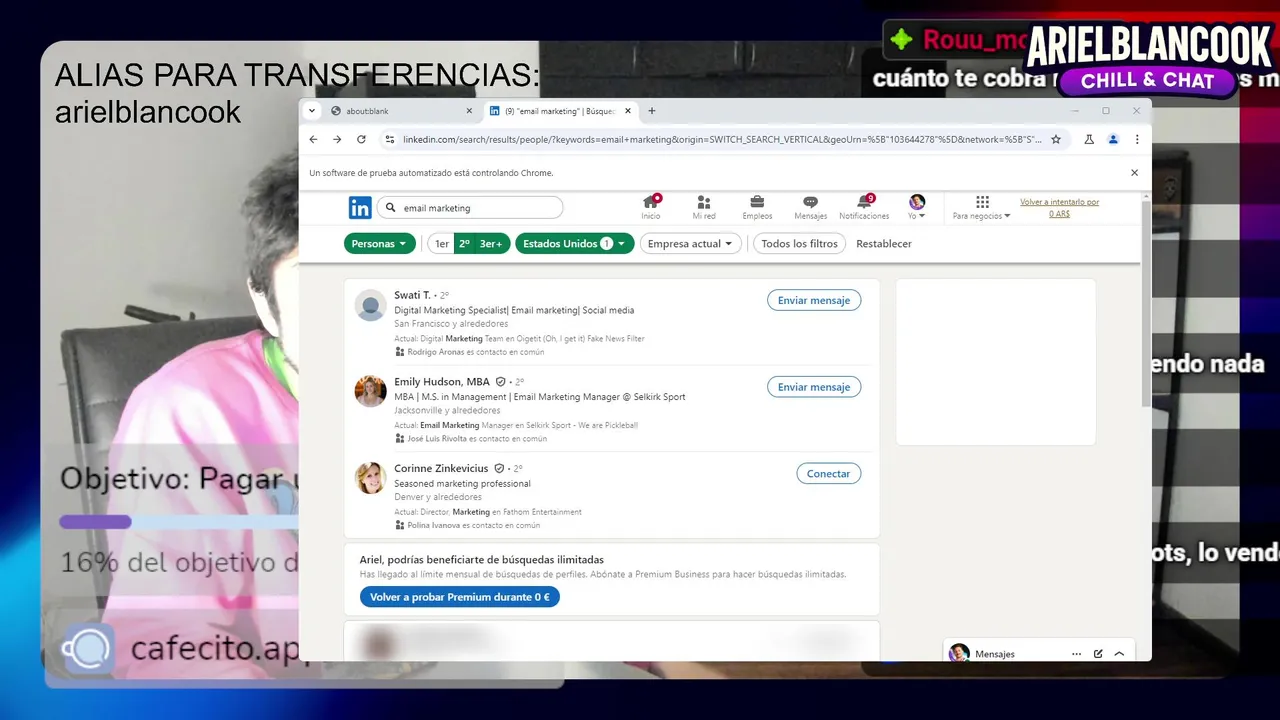
Task: Open Polina Ivanova mutual contact link
Action: click(x=434, y=525)
